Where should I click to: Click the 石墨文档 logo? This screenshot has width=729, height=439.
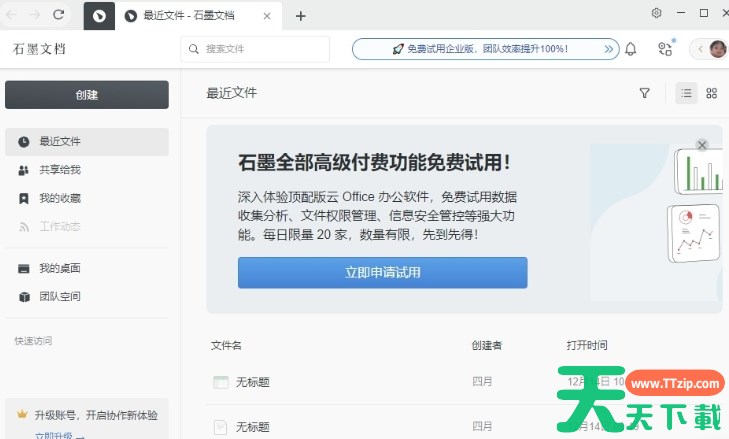(39, 49)
